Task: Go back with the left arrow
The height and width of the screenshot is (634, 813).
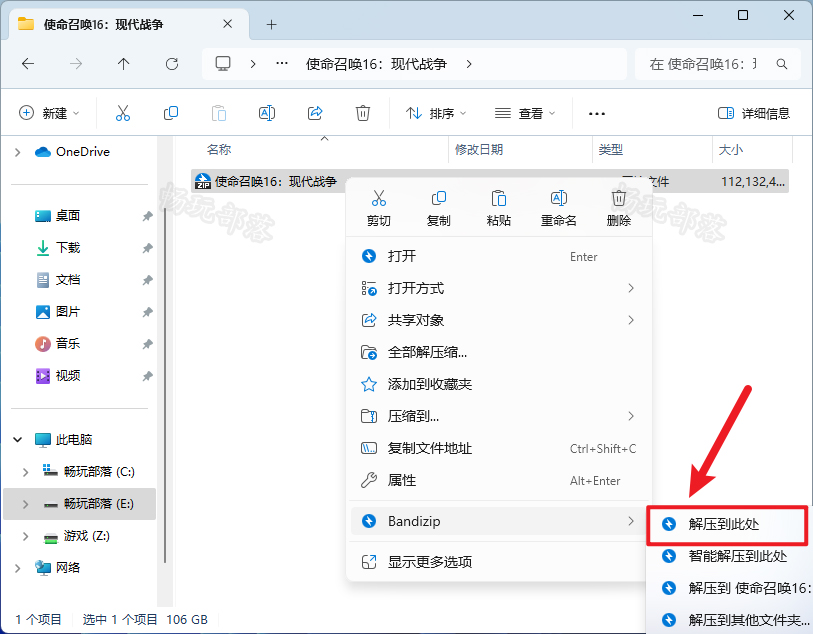Action: coord(28,64)
